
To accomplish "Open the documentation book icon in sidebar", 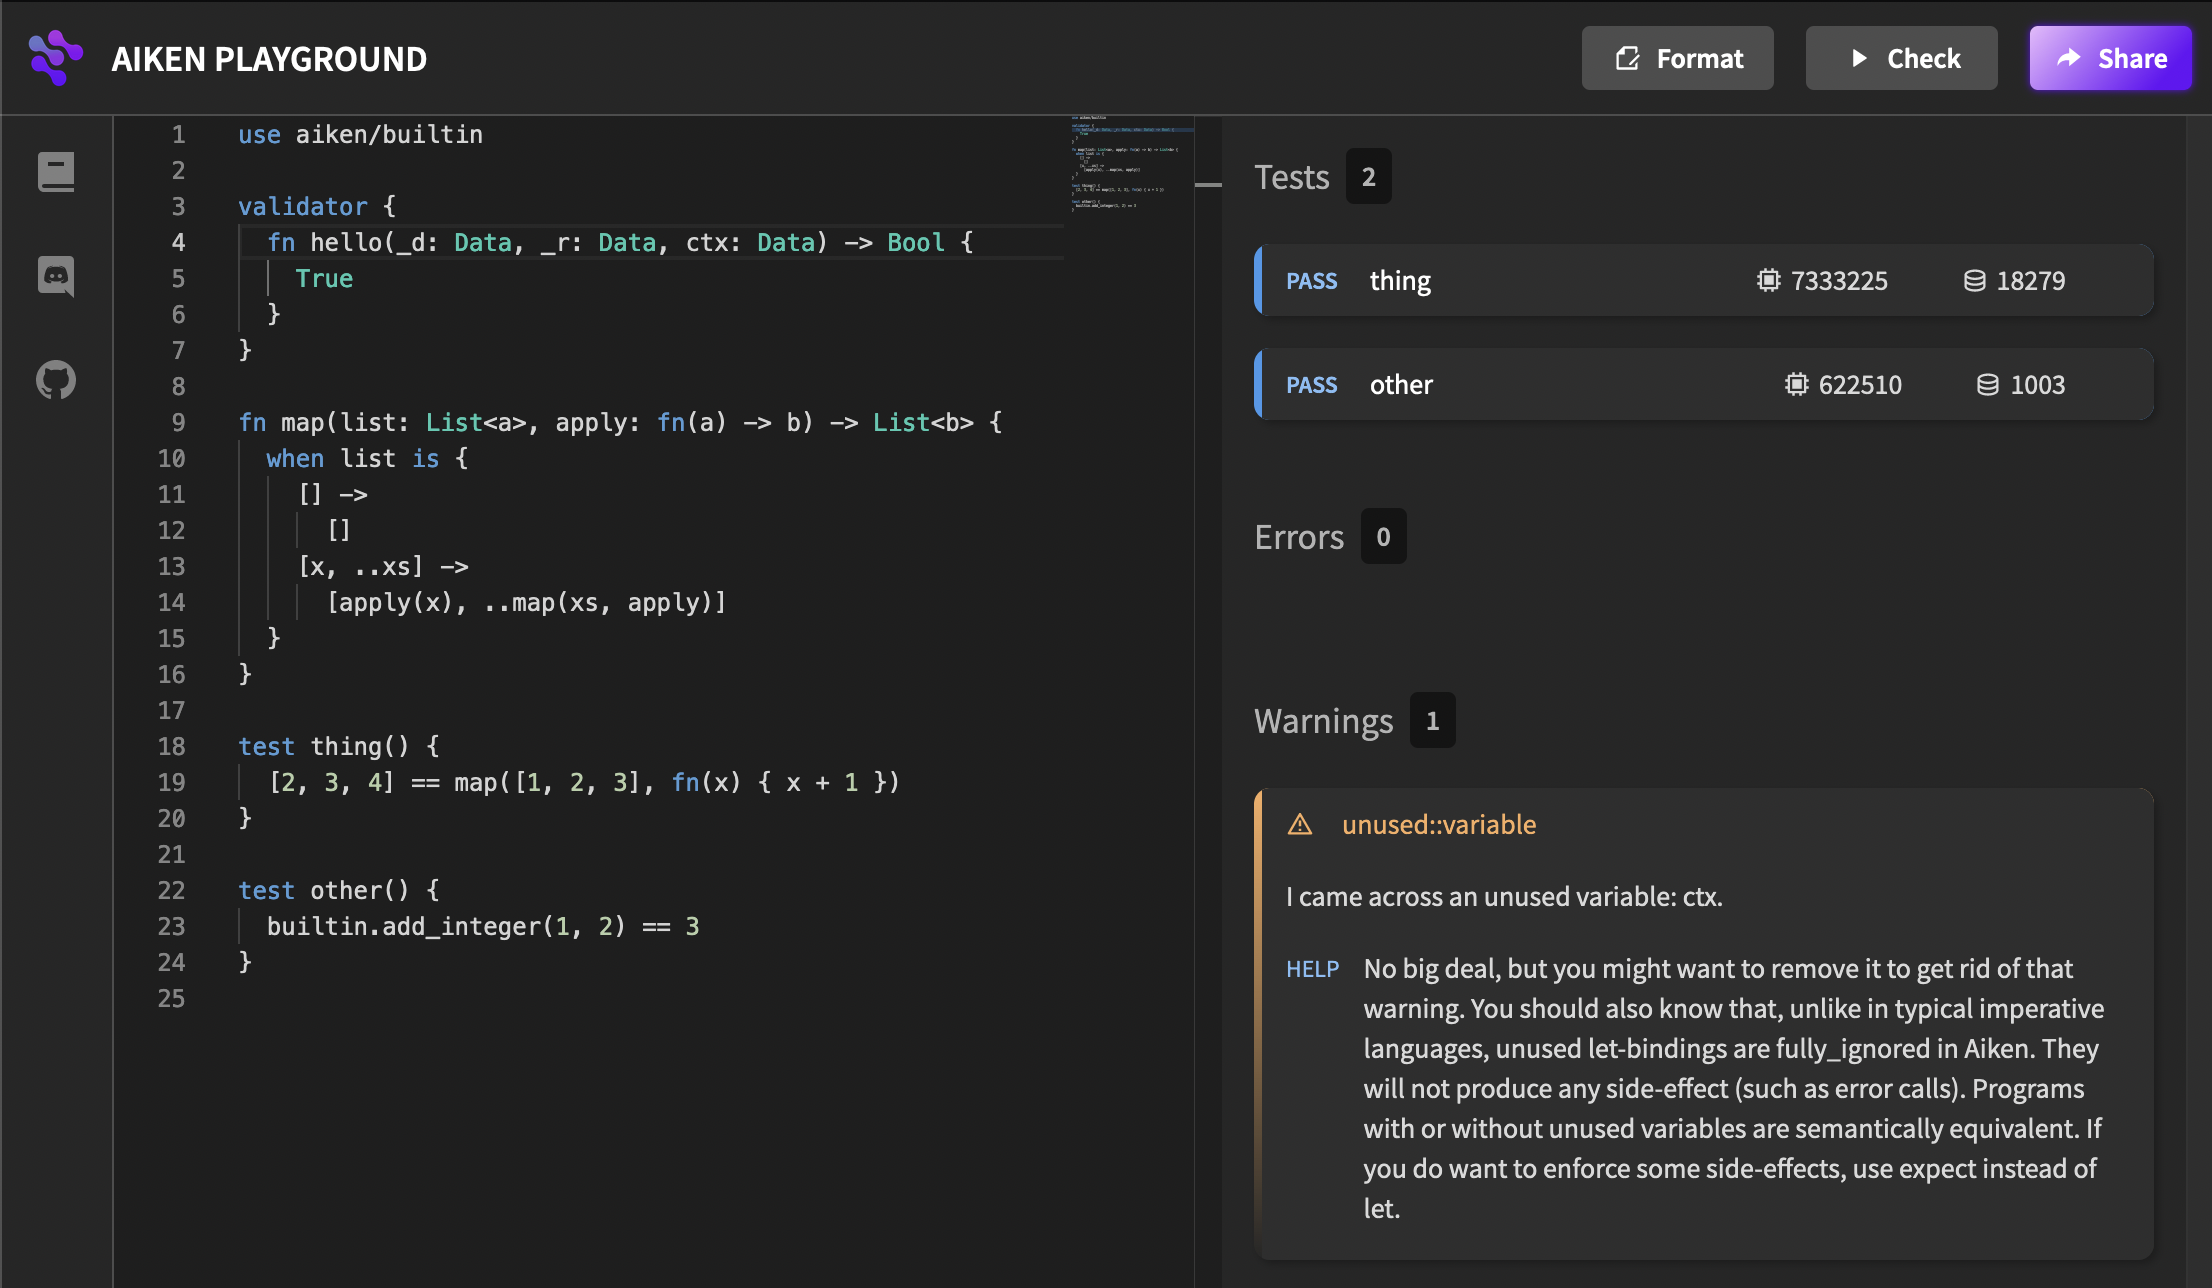I will 56,172.
